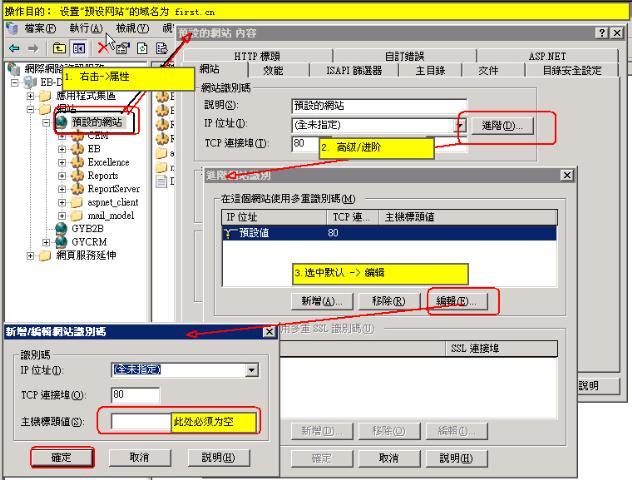Click 說明(H) in the 新增/編輯網站識別碼 dialog
The height and width of the screenshot is (480, 632).
218,457
